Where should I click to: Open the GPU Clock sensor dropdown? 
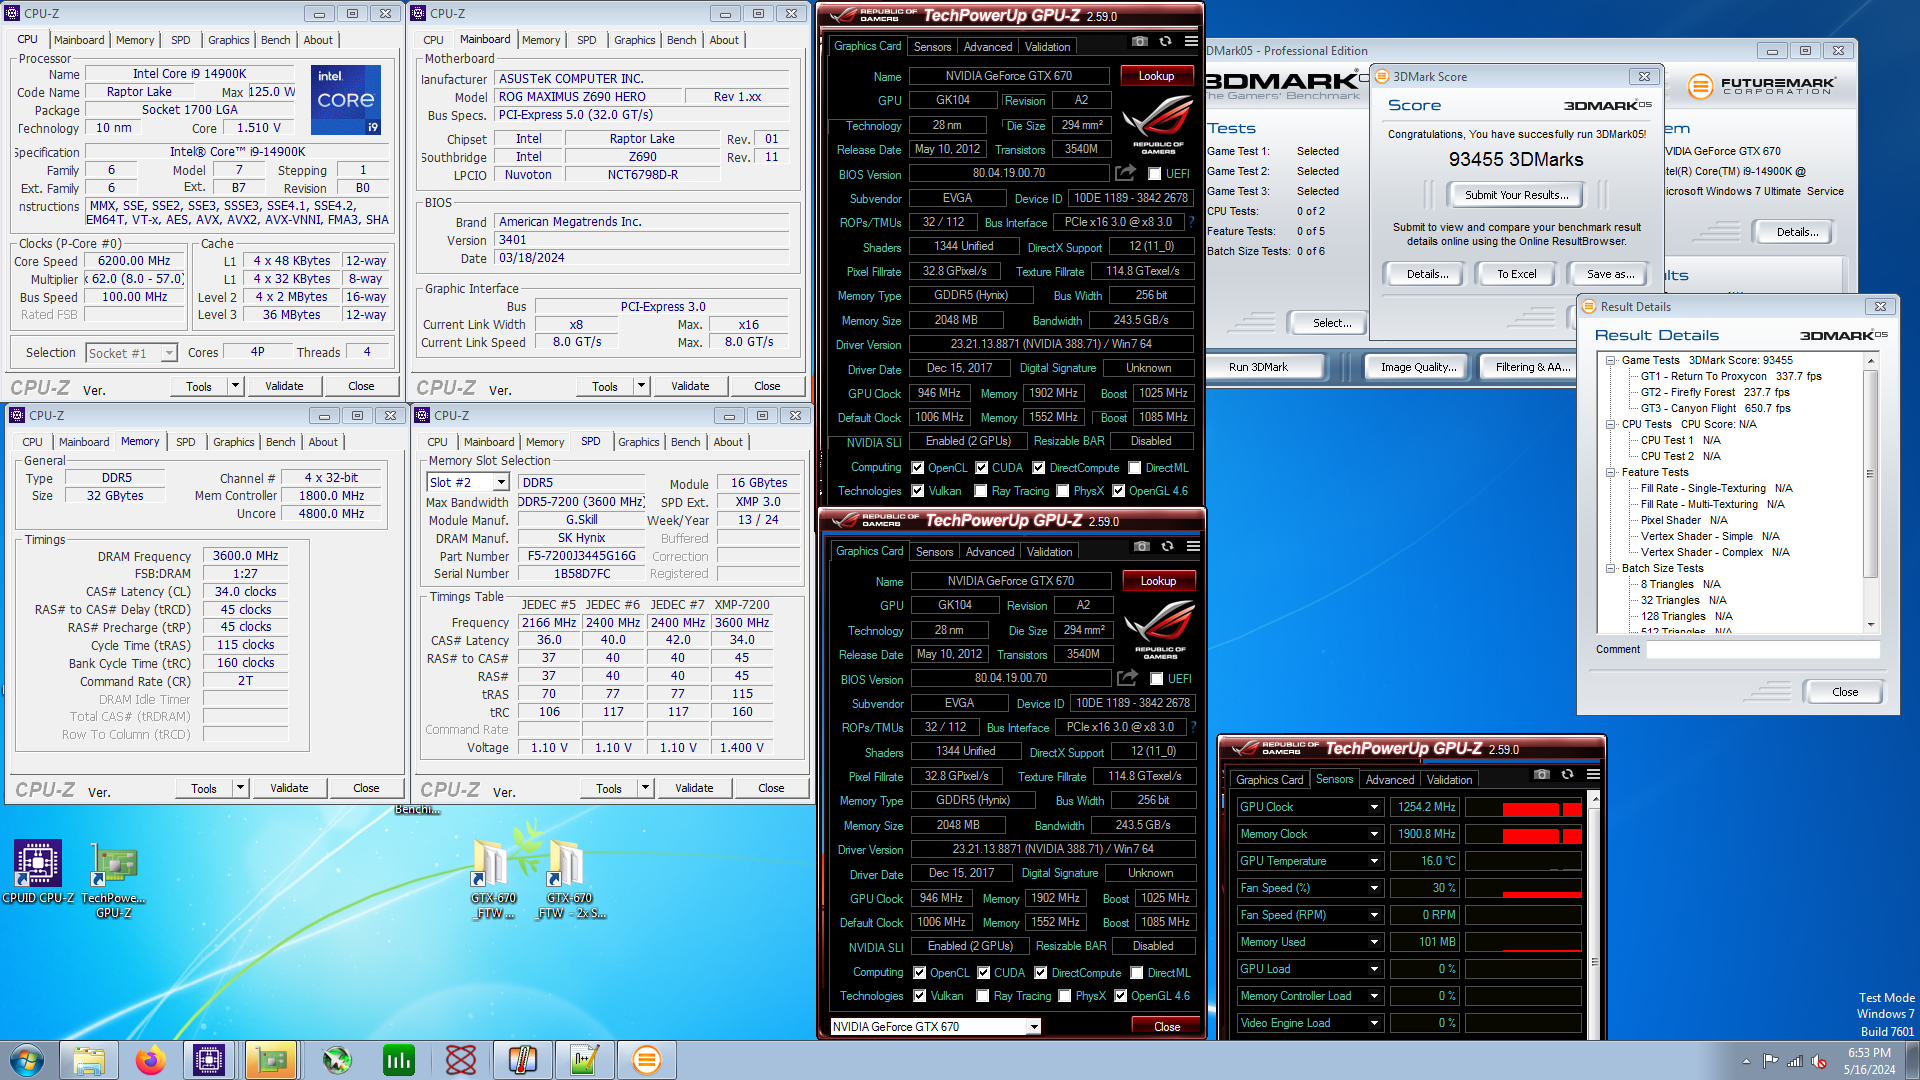coord(1374,807)
